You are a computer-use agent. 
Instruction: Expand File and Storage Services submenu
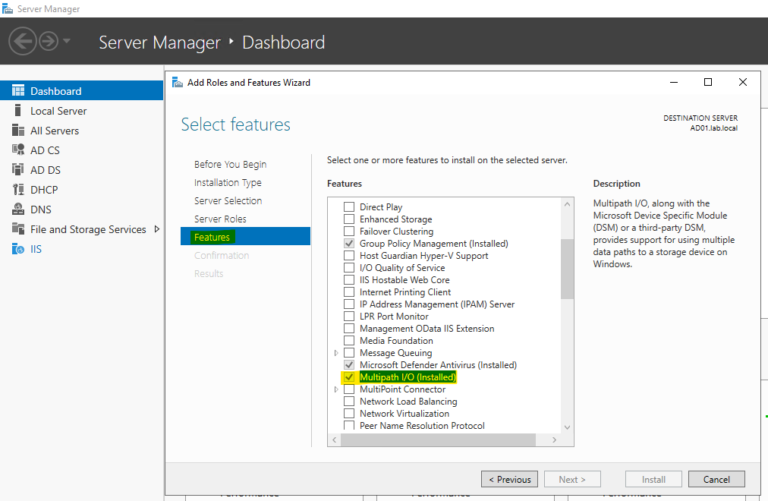pyautogui.click(x=156, y=229)
